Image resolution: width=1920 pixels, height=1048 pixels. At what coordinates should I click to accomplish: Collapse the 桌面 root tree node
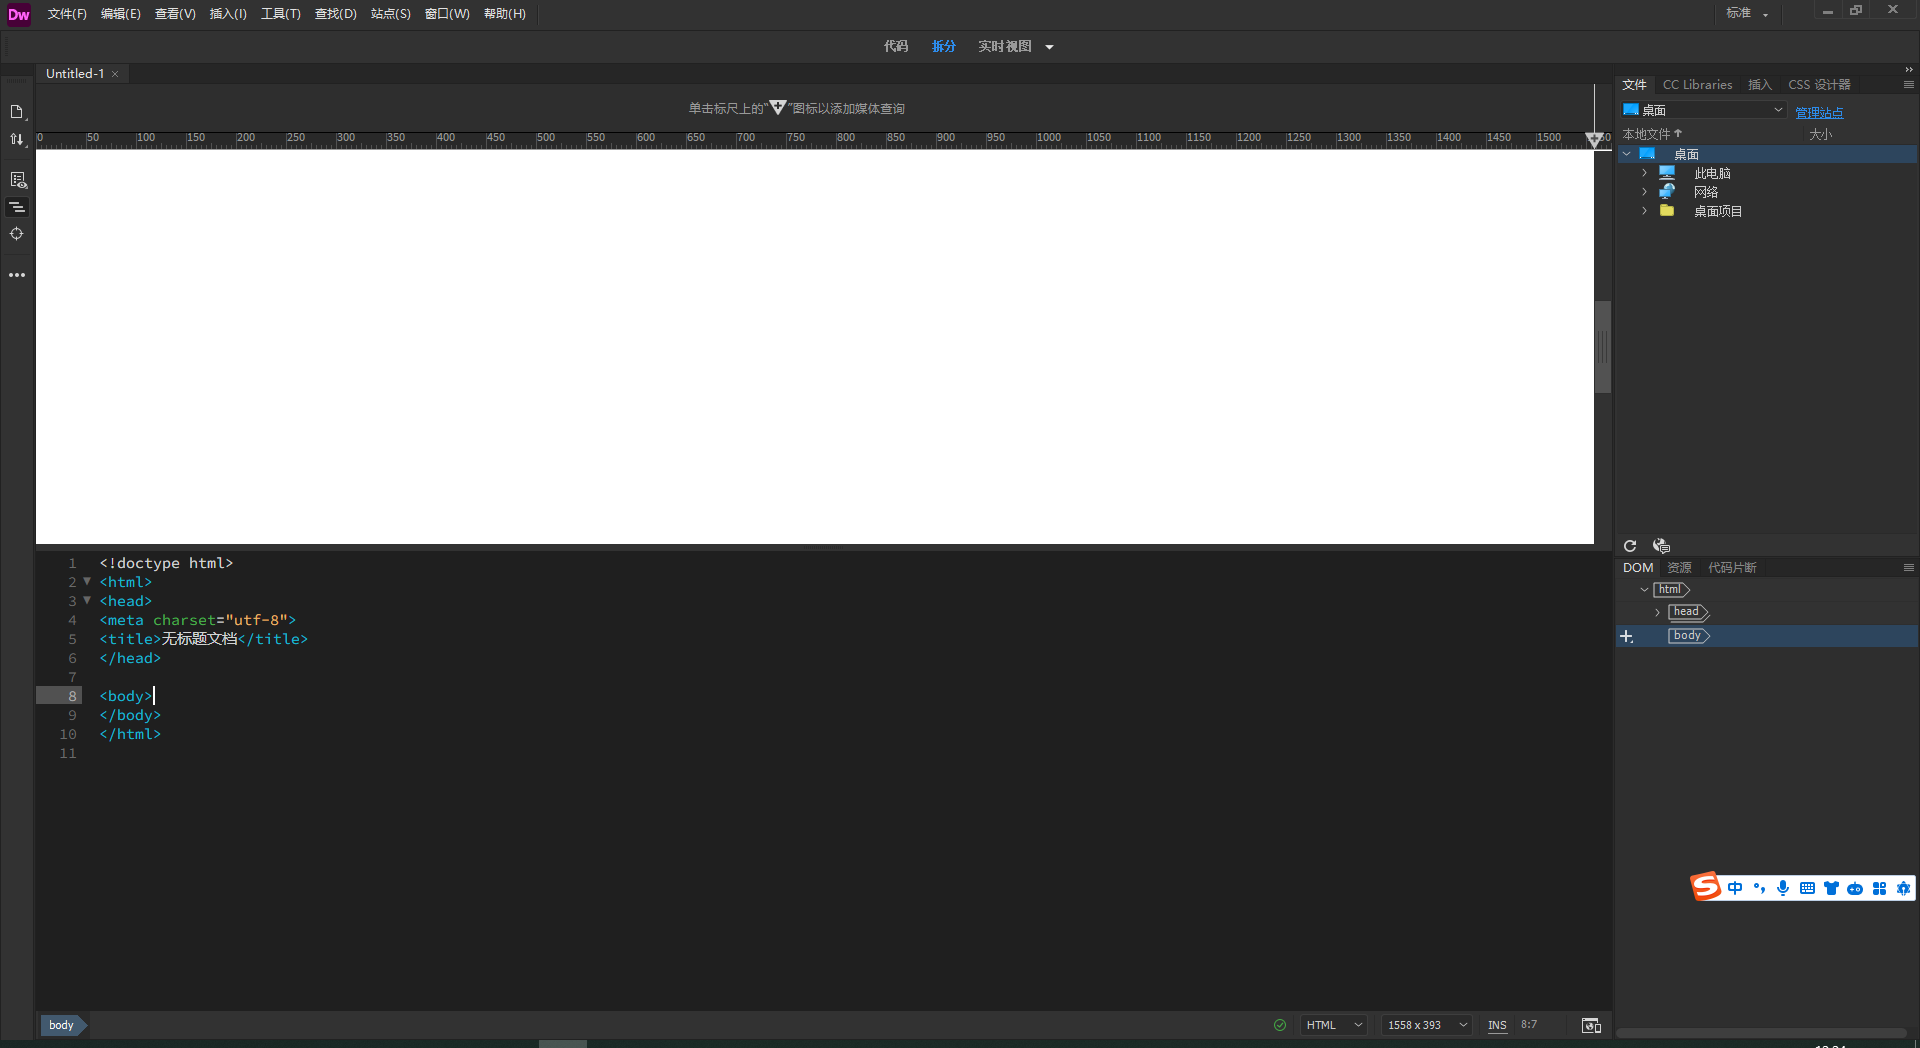(x=1627, y=154)
